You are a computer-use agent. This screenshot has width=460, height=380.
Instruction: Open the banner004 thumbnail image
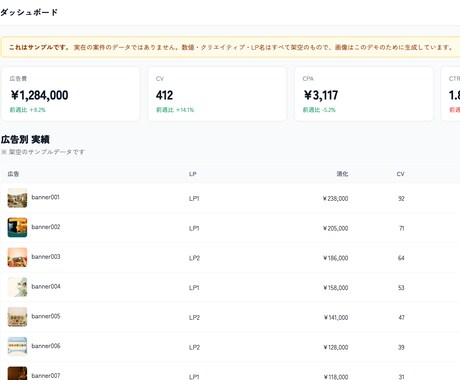(17, 287)
